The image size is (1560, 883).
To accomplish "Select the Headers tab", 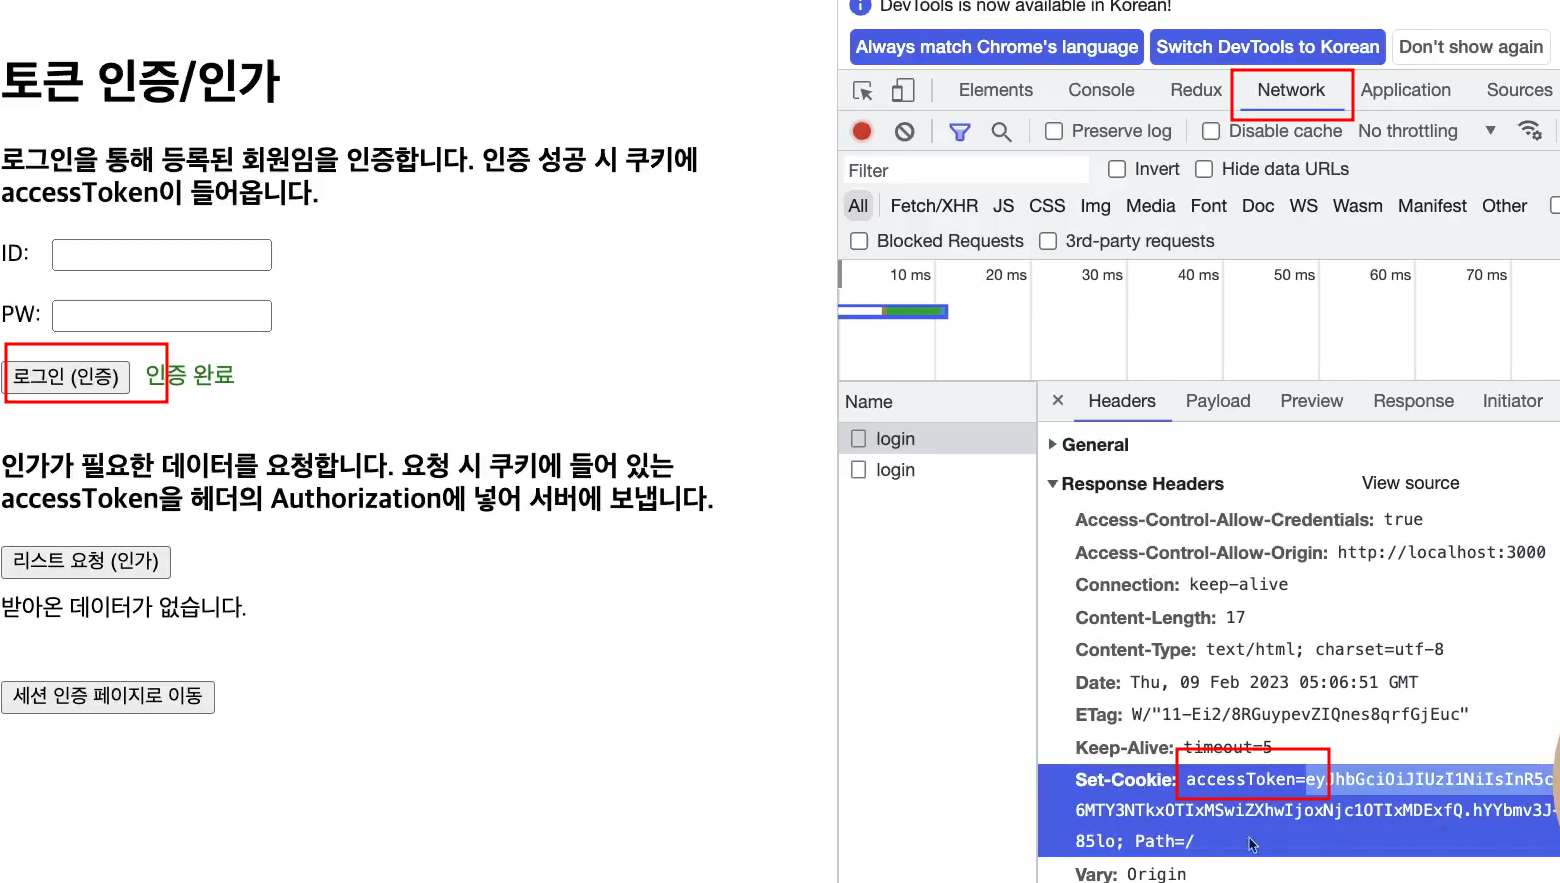I will pyautogui.click(x=1122, y=401).
